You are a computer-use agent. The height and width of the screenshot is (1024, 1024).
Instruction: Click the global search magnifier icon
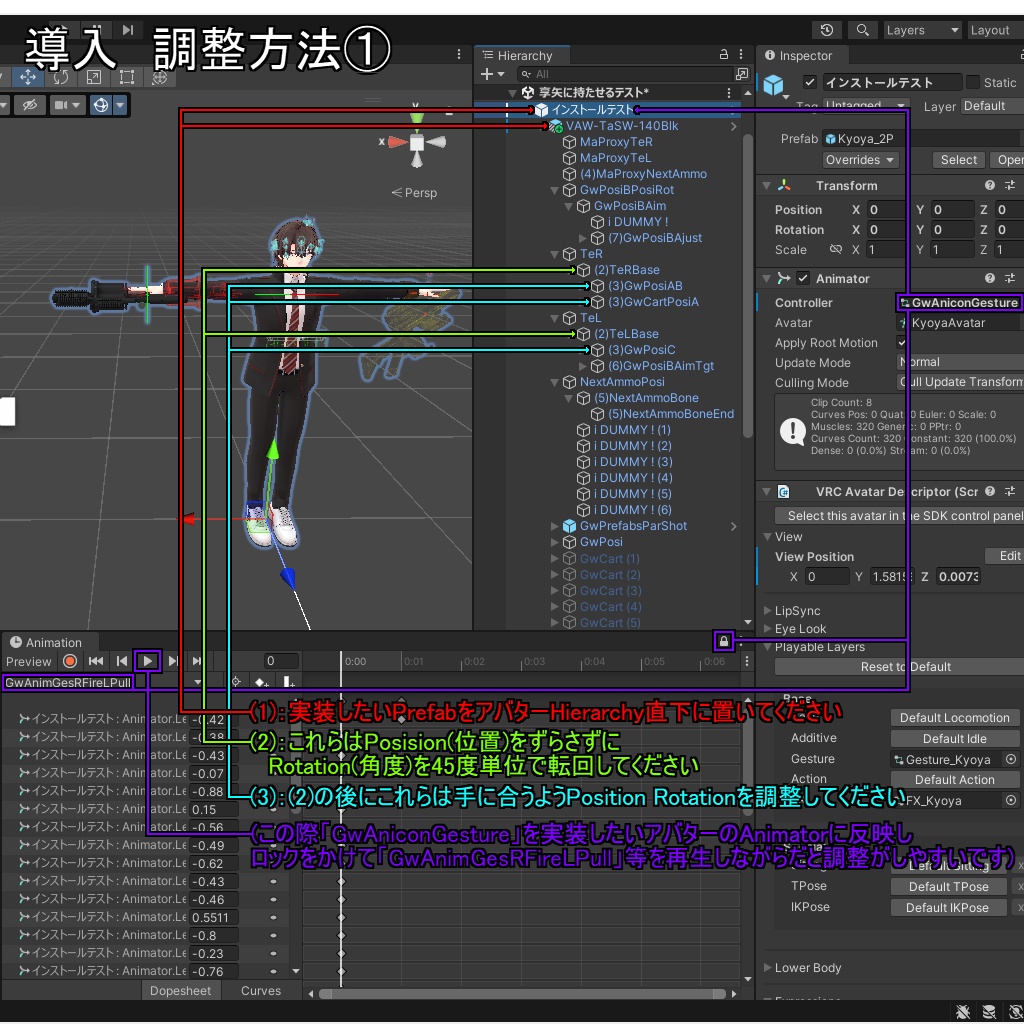coord(862,30)
